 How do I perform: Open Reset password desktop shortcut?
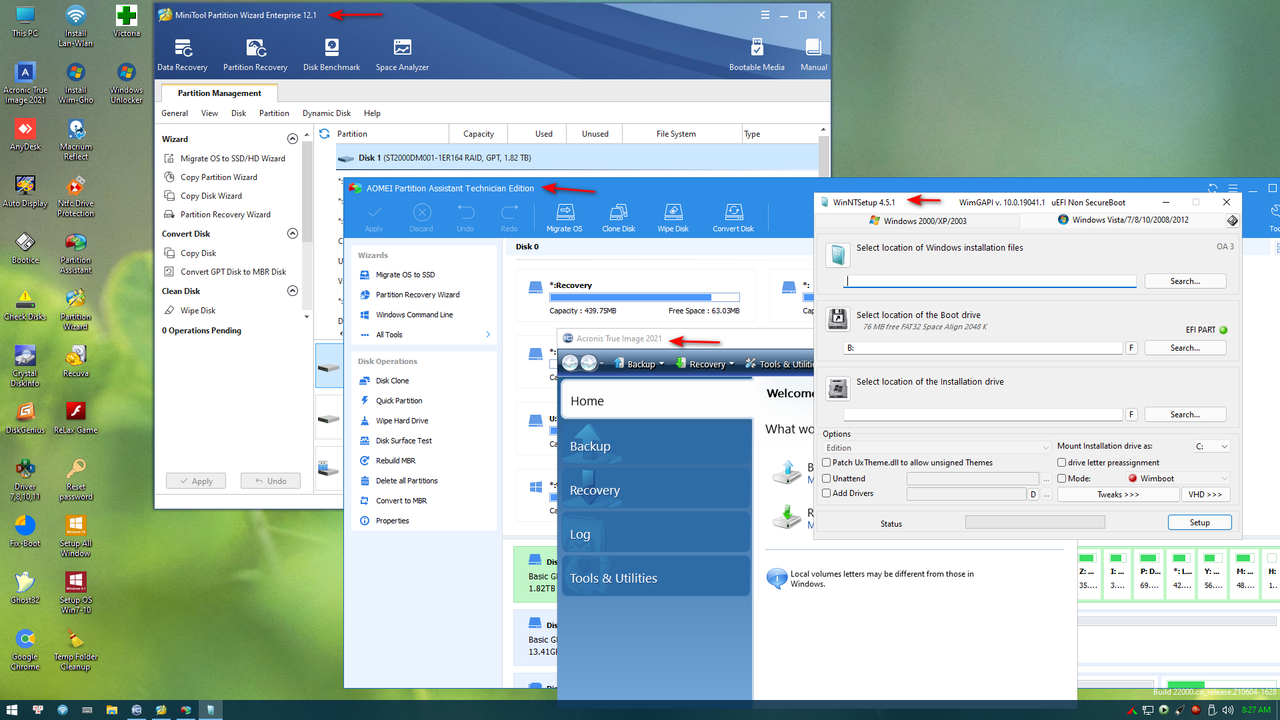[75, 481]
